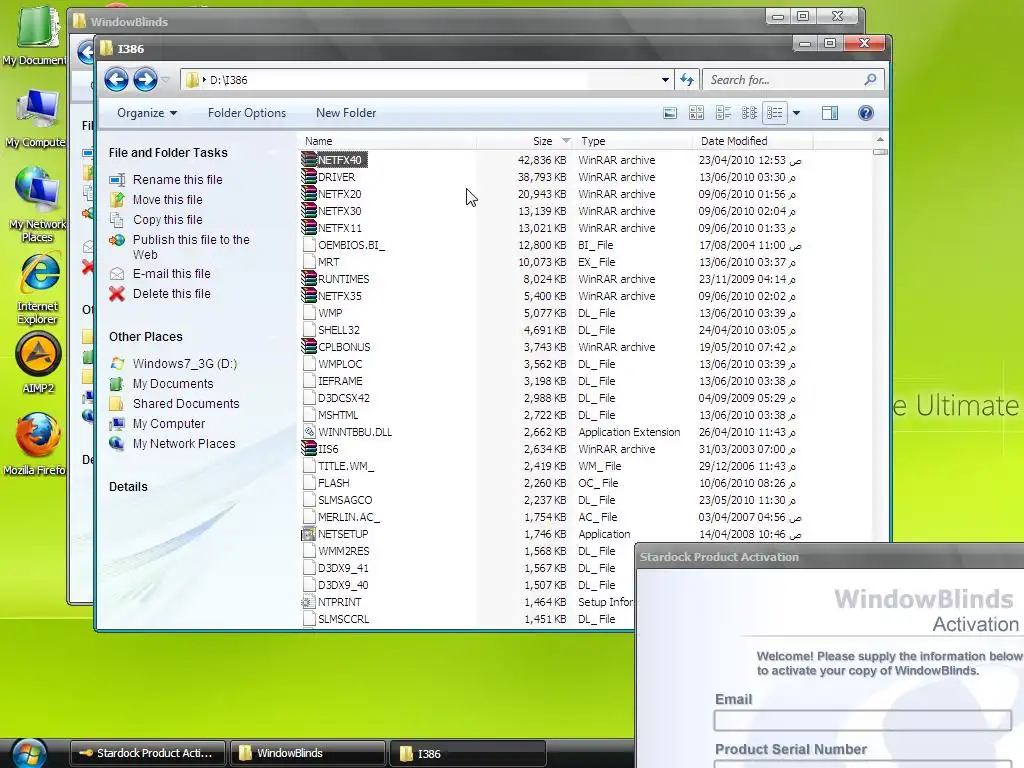Open the view options dropdown arrow
Screen dimensions: 1024x768
796,113
